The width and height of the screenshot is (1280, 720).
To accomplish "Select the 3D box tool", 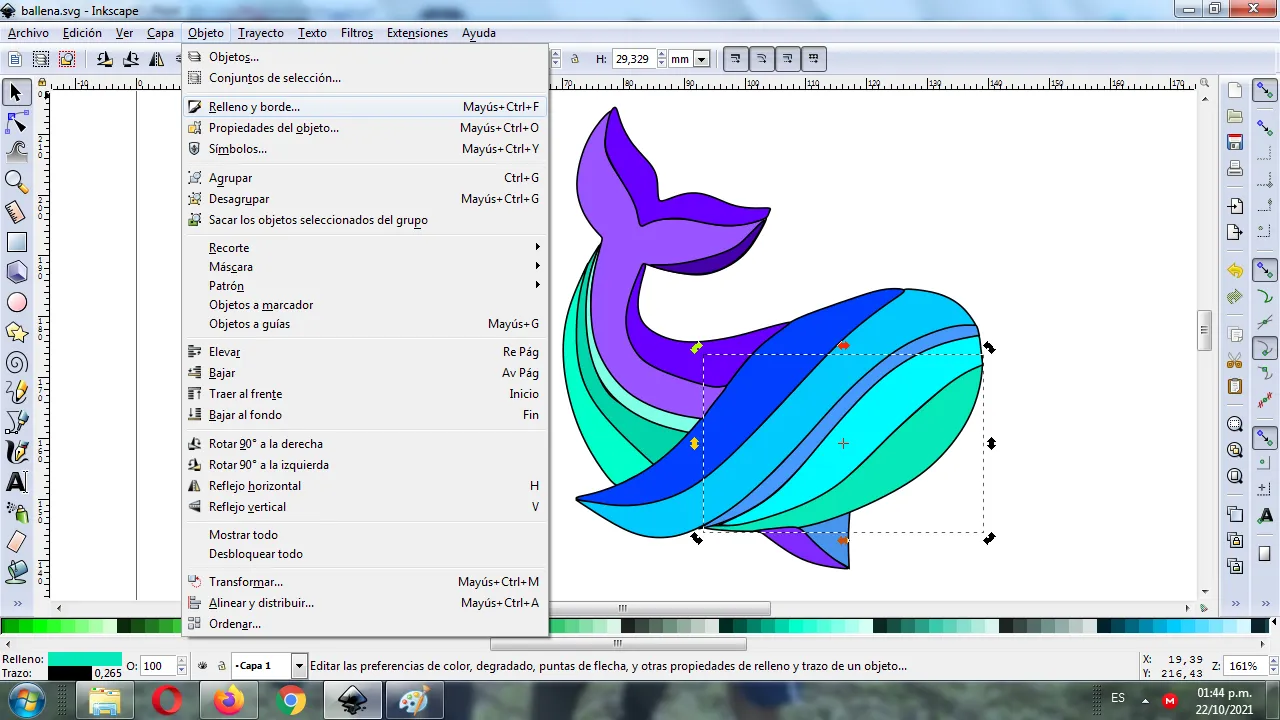I will tap(16, 271).
